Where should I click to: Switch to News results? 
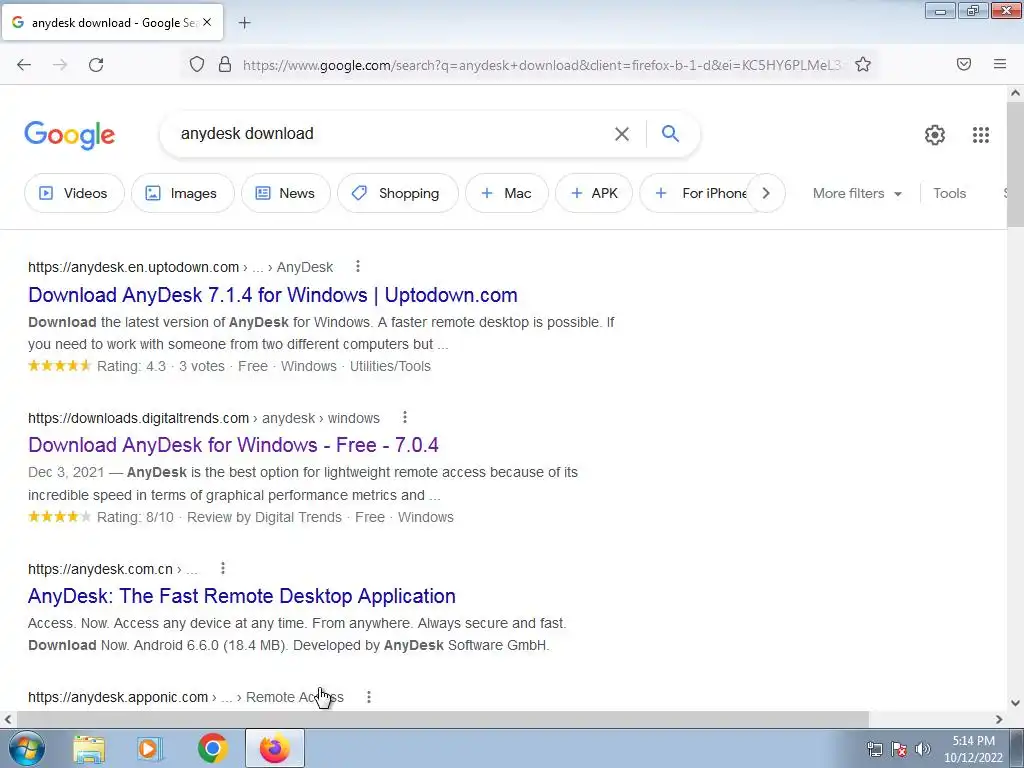point(285,193)
